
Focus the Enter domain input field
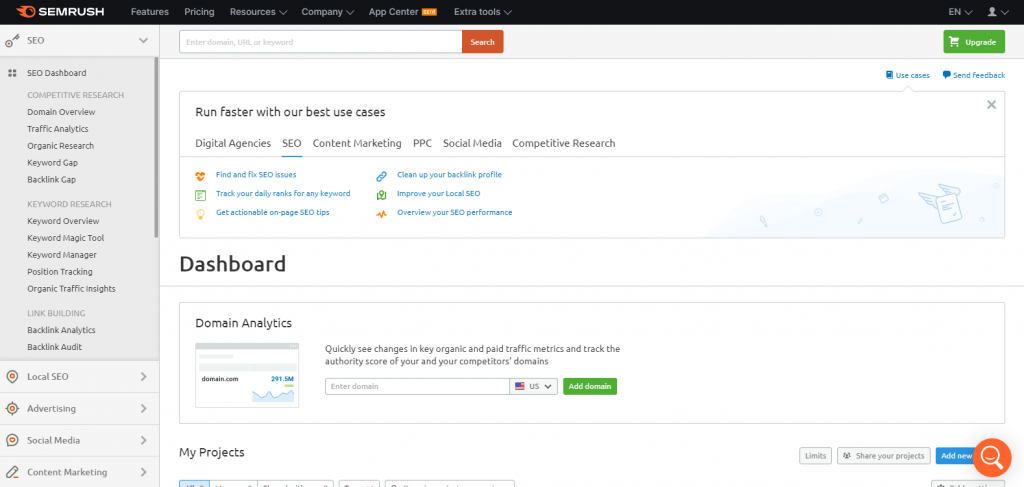coord(417,386)
